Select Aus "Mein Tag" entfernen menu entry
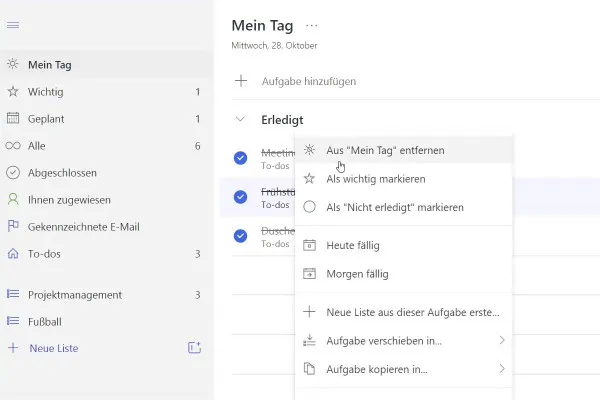This screenshot has width=600, height=400. (x=404, y=150)
